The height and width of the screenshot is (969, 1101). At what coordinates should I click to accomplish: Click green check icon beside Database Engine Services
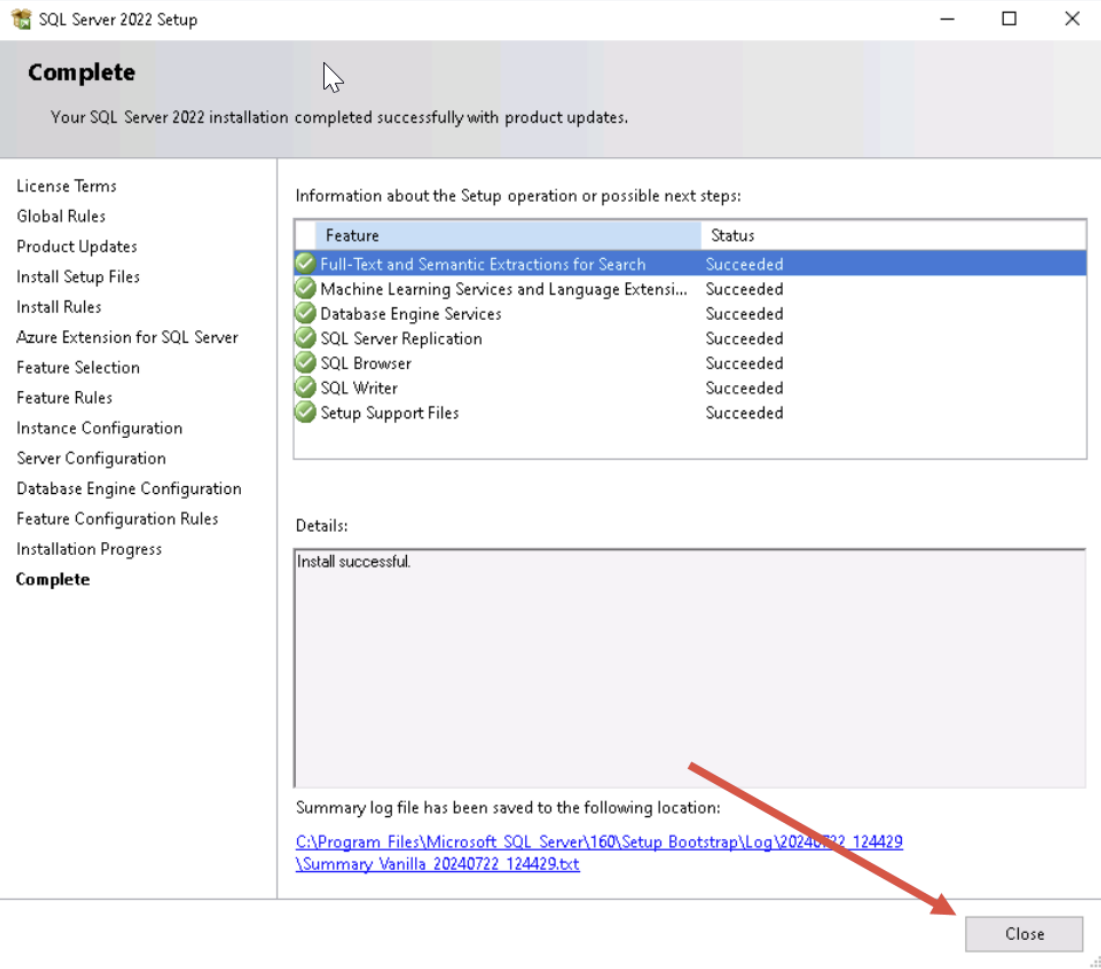pyautogui.click(x=305, y=313)
